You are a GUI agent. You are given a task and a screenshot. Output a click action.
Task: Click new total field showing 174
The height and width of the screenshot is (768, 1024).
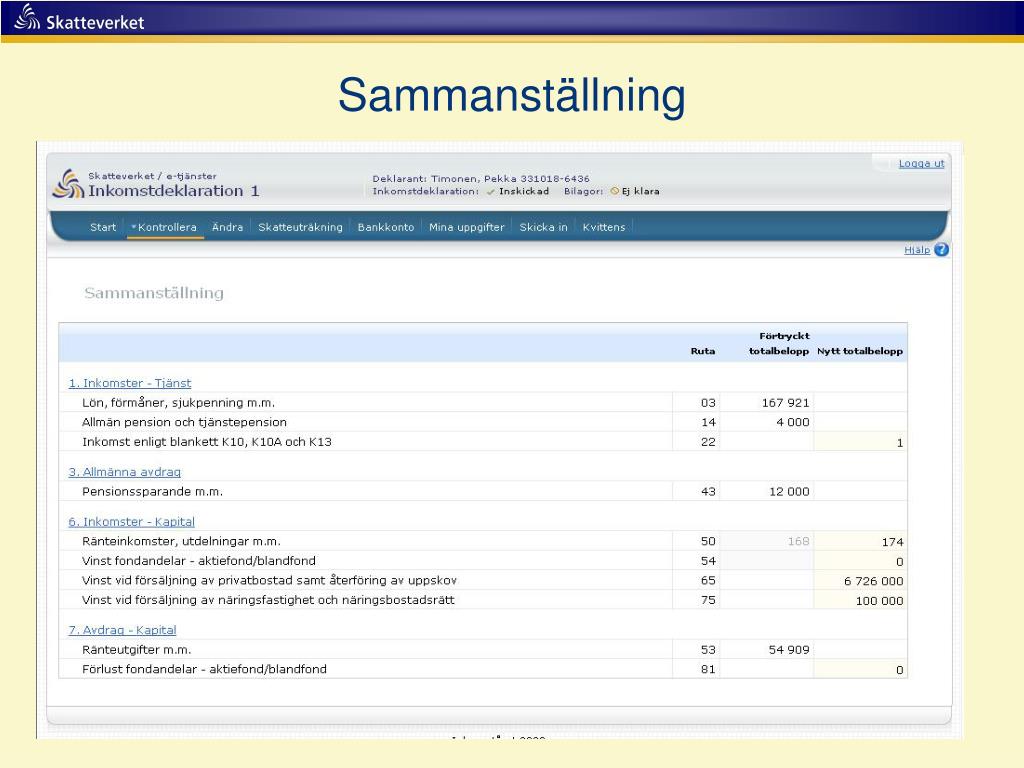(x=860, y=541)
